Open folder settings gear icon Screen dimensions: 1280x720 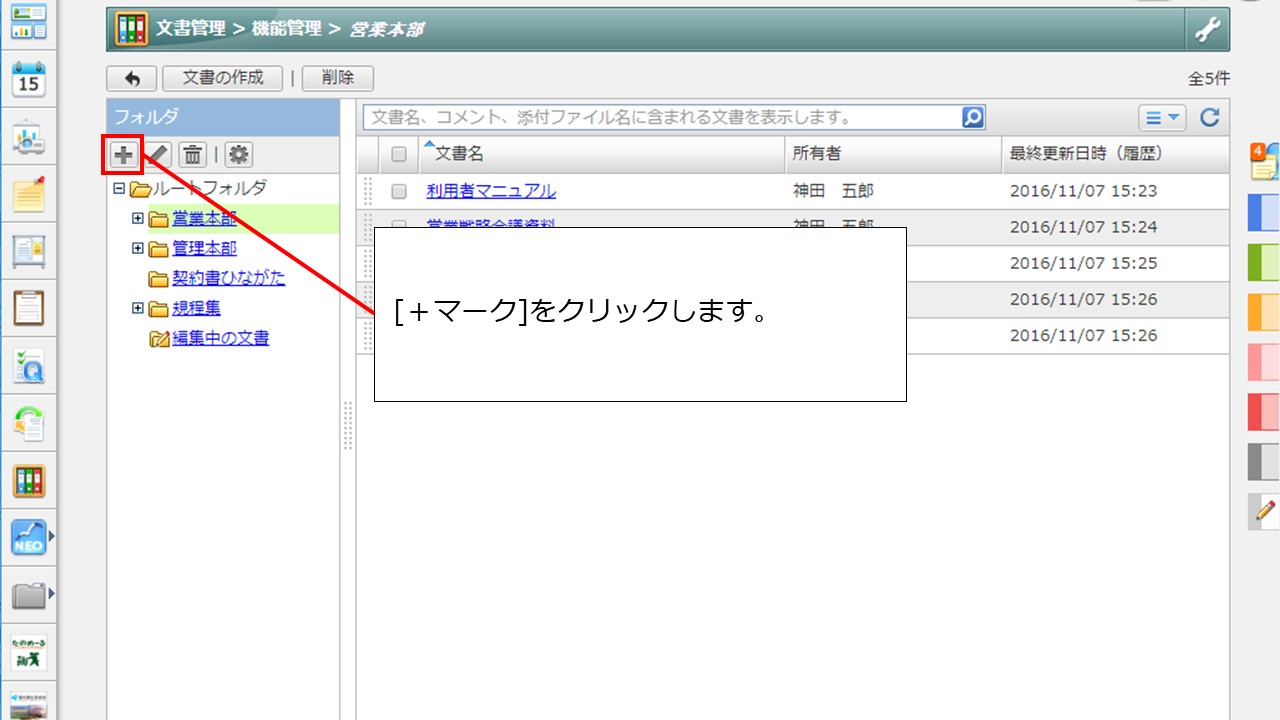pos(238,154)
